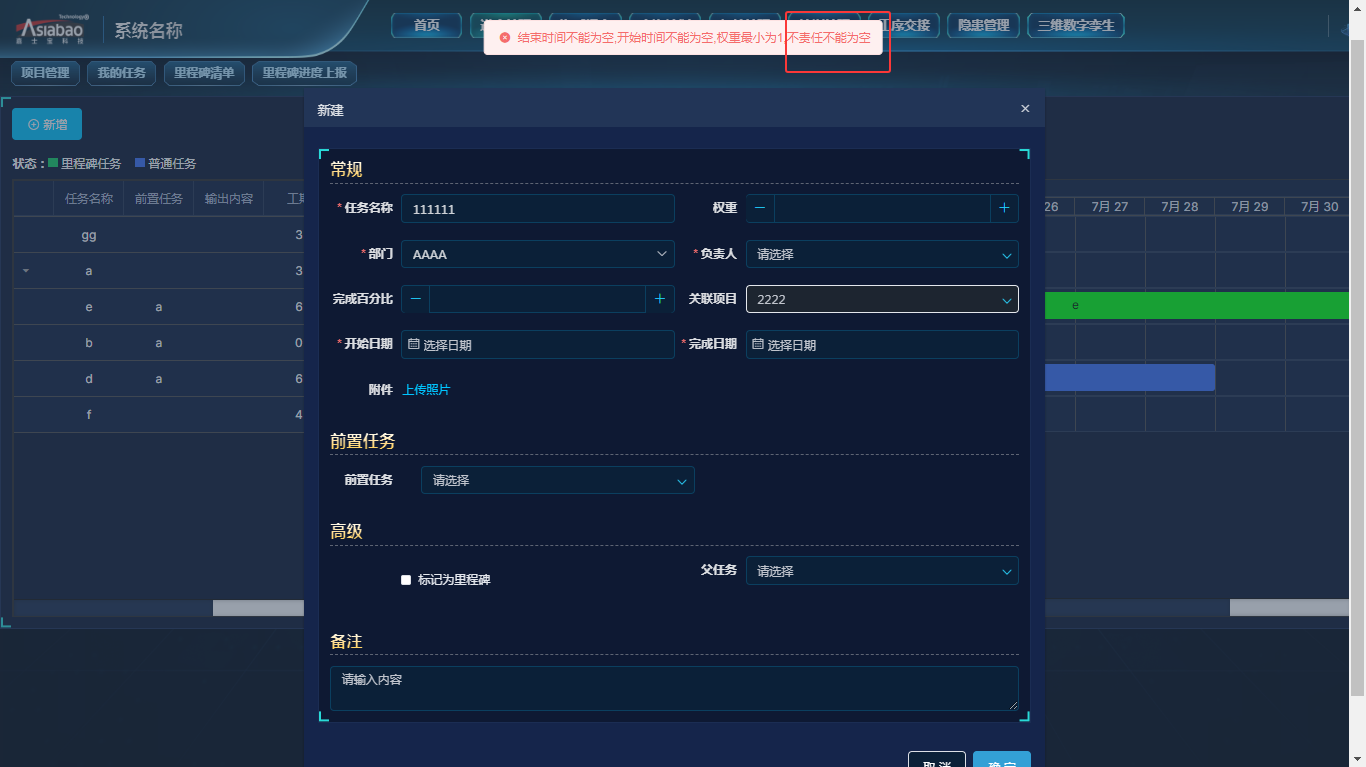Screen dimensions: 1366x767
Task: Click the 备注 text area
Action: coord(674,689)
